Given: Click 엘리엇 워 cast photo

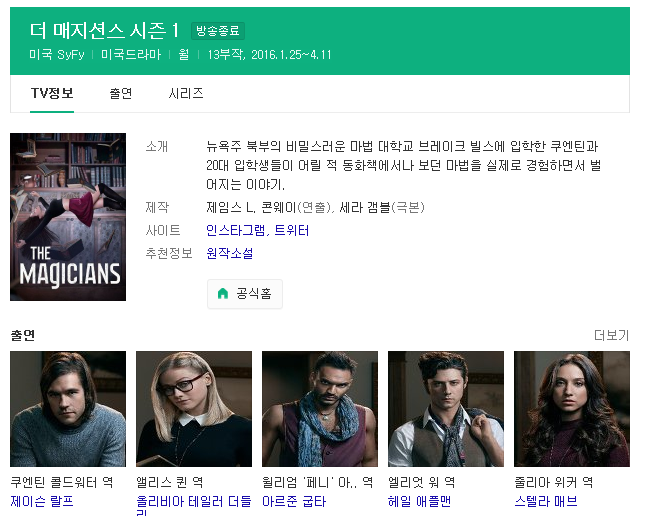Looking at the screenshot, I should 446,408.
